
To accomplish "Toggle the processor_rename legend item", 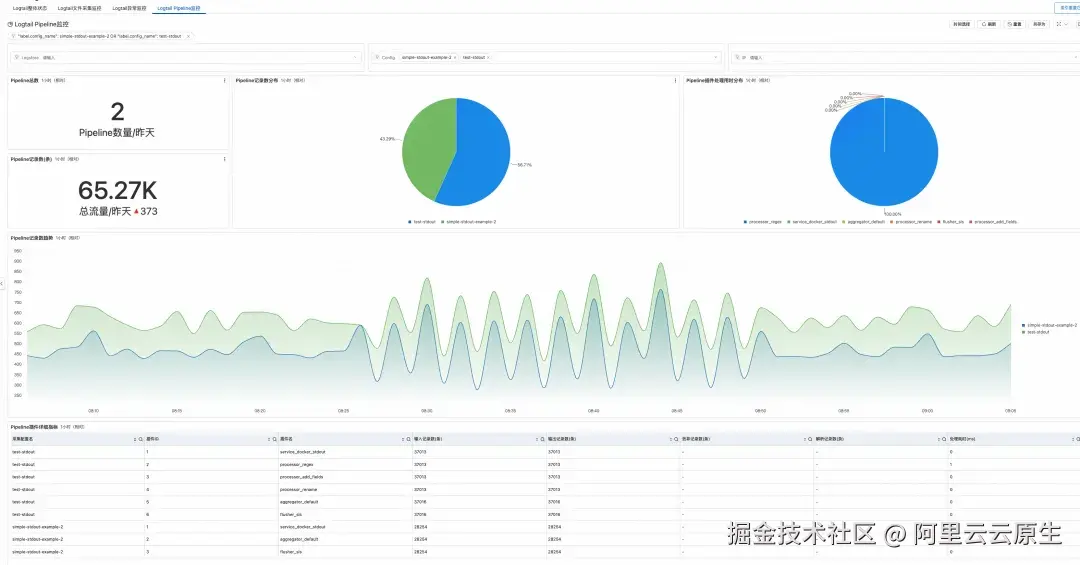I will pos(911,222).
